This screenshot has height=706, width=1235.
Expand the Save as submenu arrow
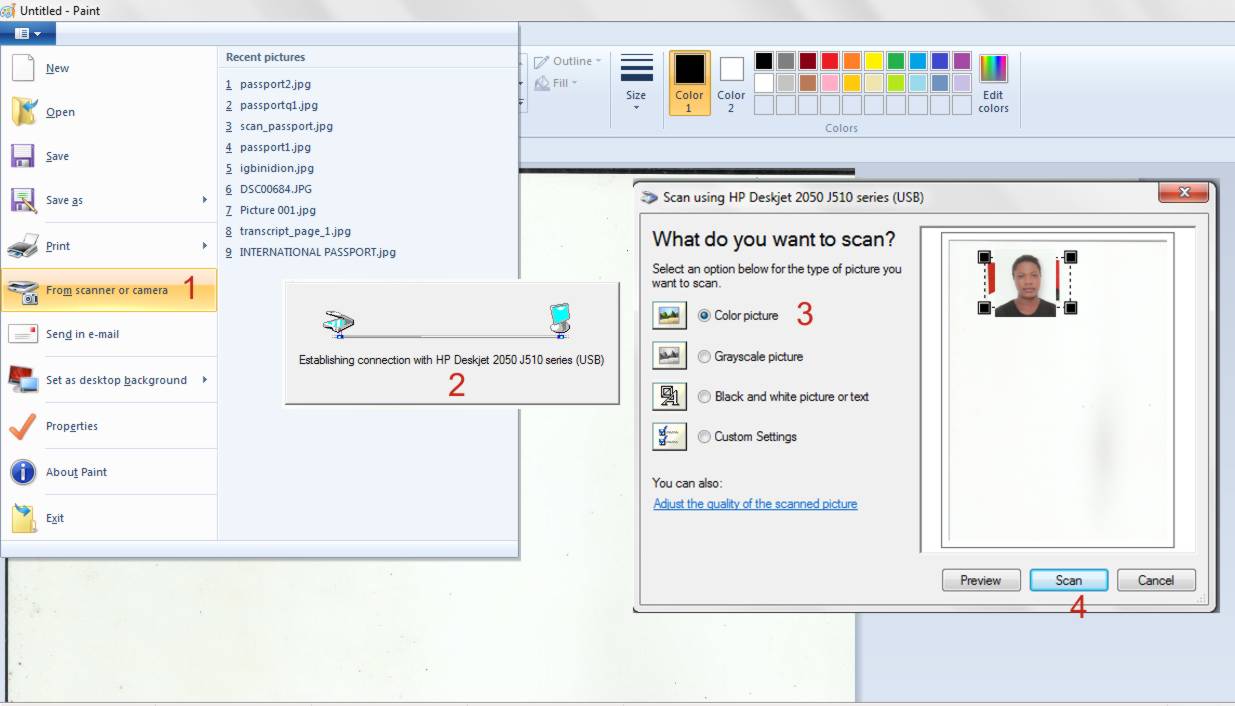pos(205,200)
